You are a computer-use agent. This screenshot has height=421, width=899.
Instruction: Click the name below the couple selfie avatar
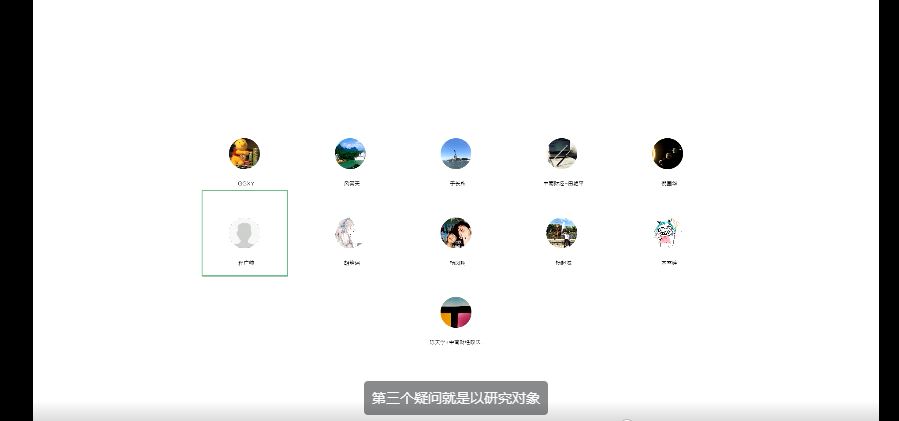(x=457, y=262)
